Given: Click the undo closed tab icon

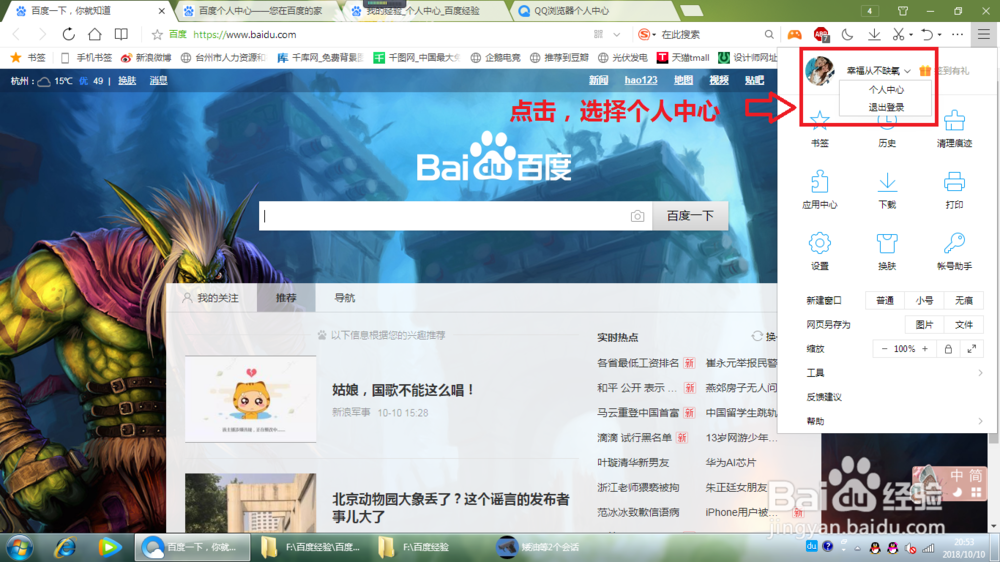Looking at the screenshot, I should (927, 34).
